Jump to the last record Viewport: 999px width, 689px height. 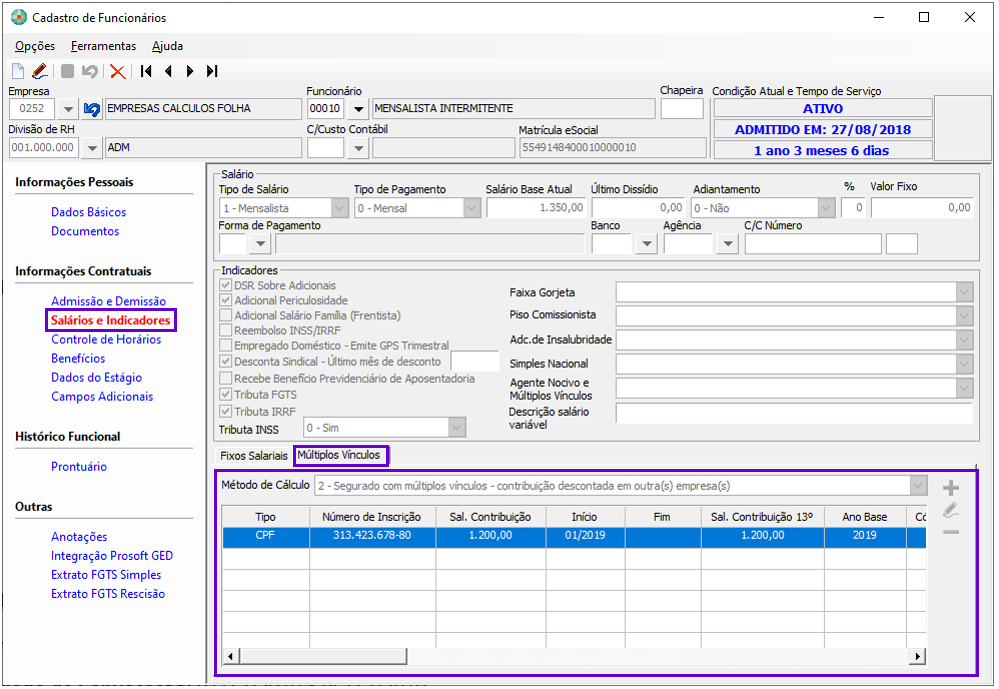click(x=212, y=71)
